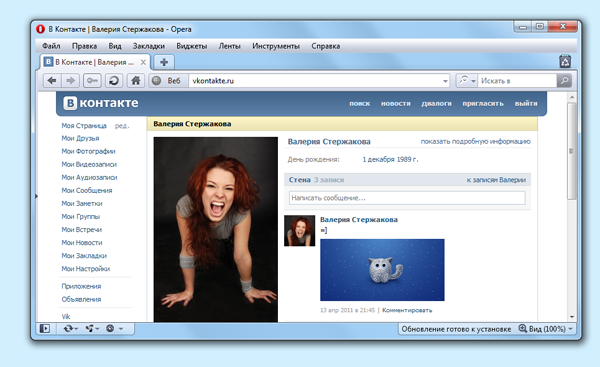Click поиск in the VK header
This screenshot has width=600, height=367.
point(359,103)
